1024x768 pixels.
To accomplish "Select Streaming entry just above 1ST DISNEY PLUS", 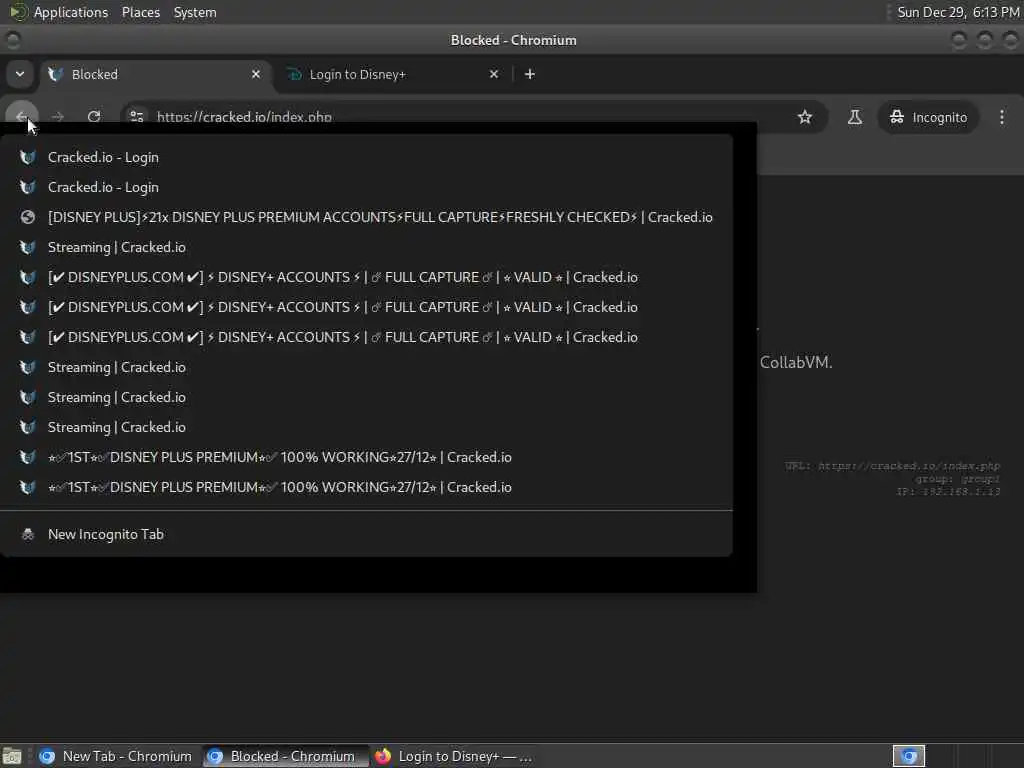I will [x=366, y=428].
